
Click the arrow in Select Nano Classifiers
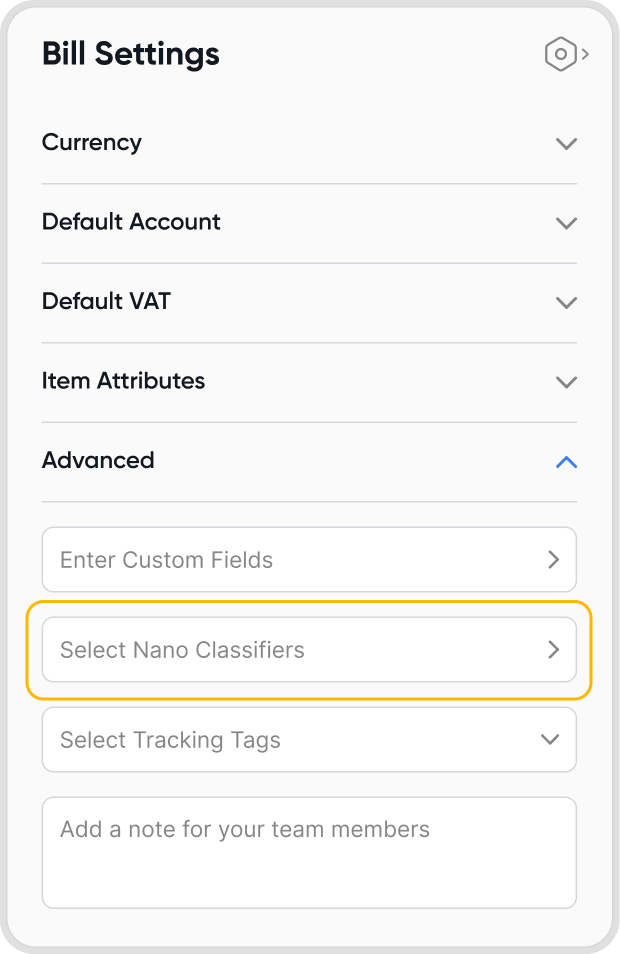pos(553,650)
